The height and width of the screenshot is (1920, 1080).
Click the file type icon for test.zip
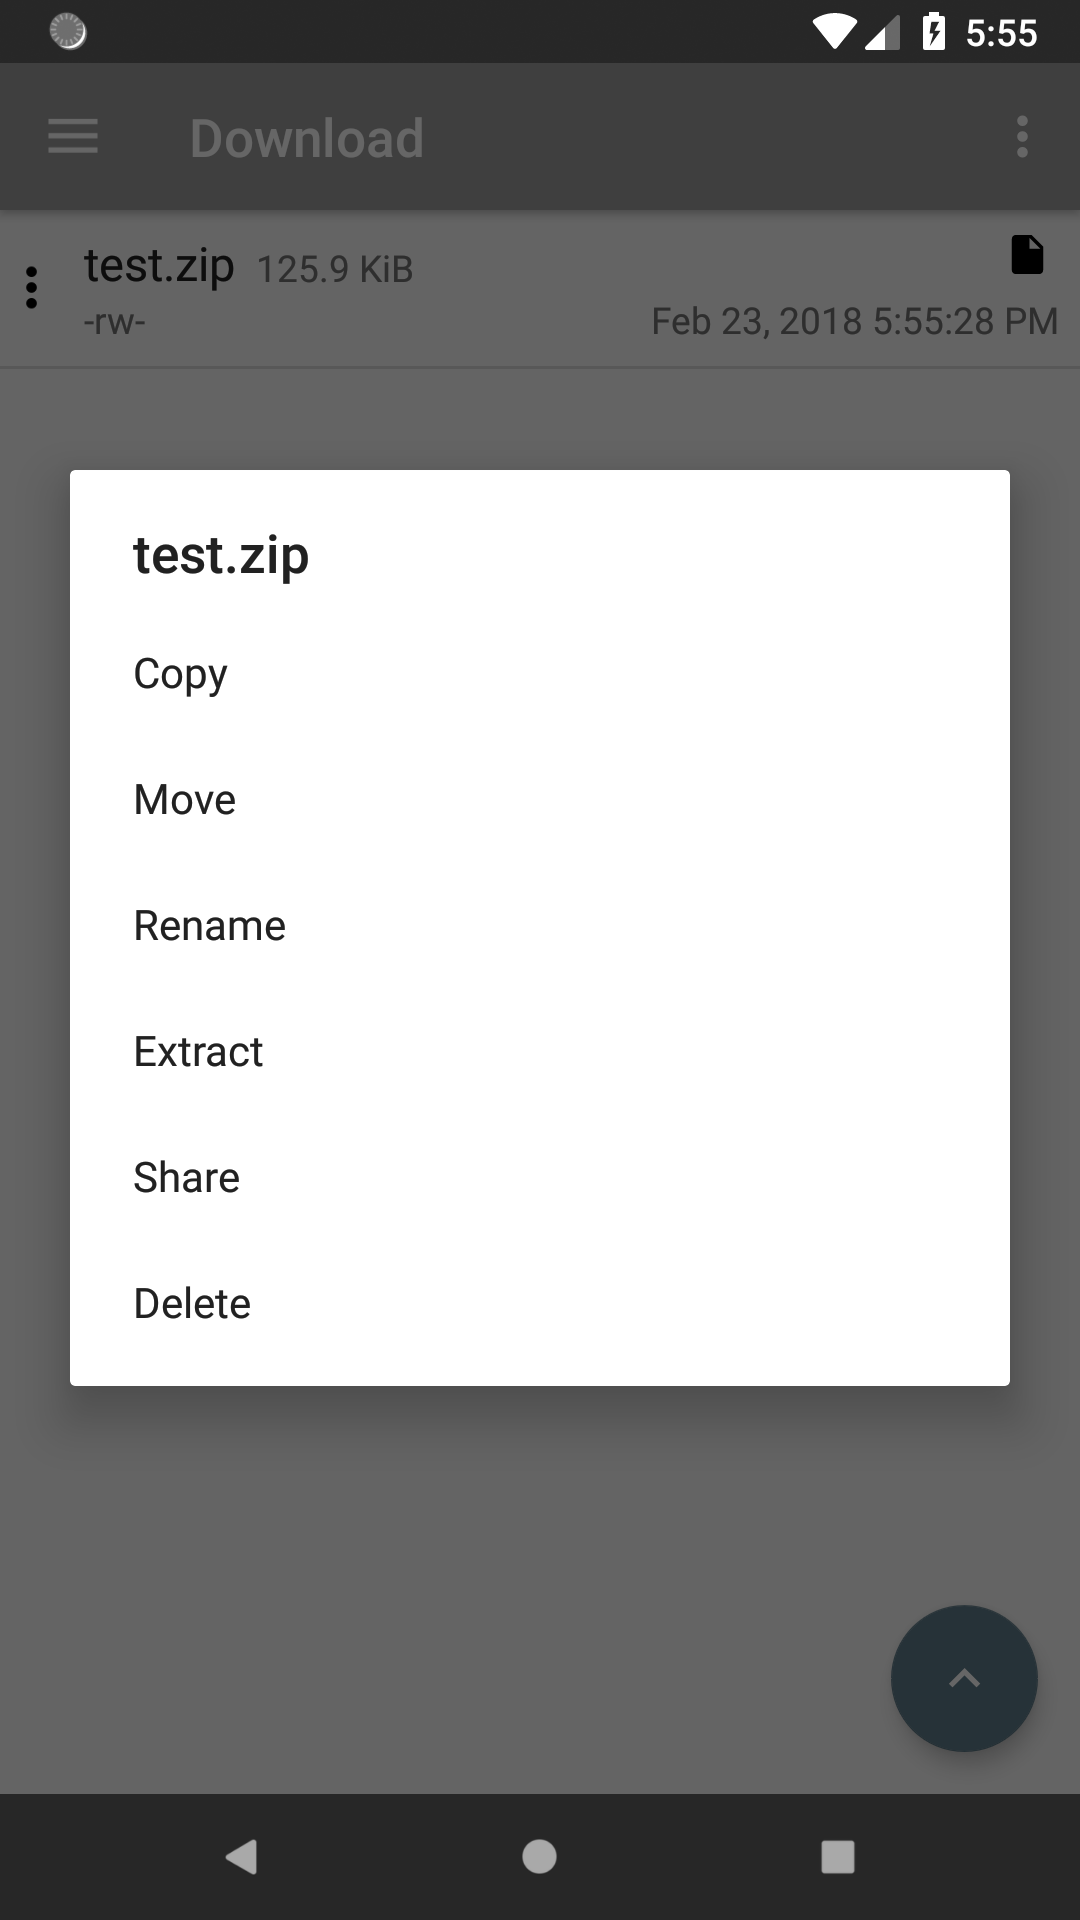(x=1027, y=255)
